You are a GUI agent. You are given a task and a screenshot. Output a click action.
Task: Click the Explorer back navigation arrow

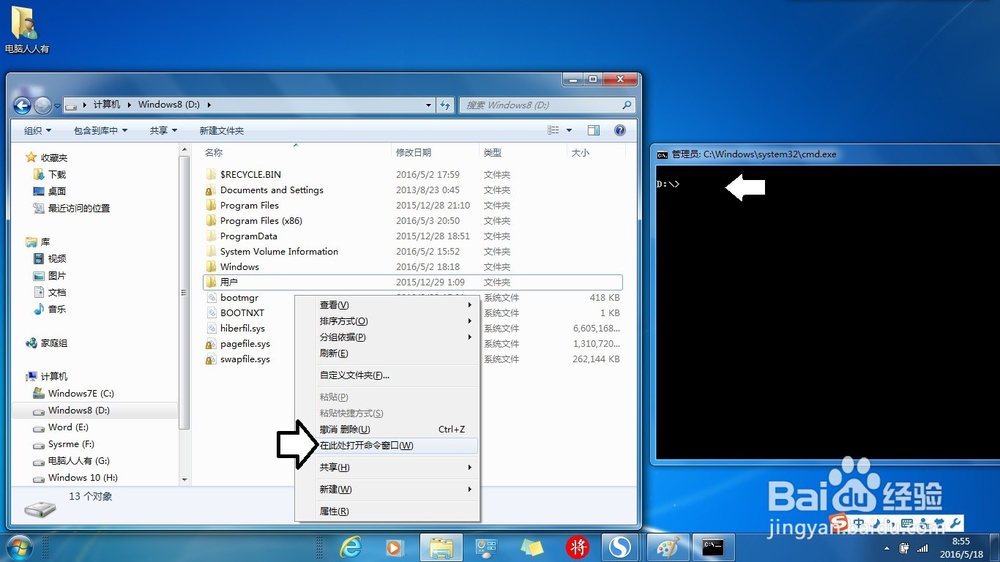click(x=22, y=105)
